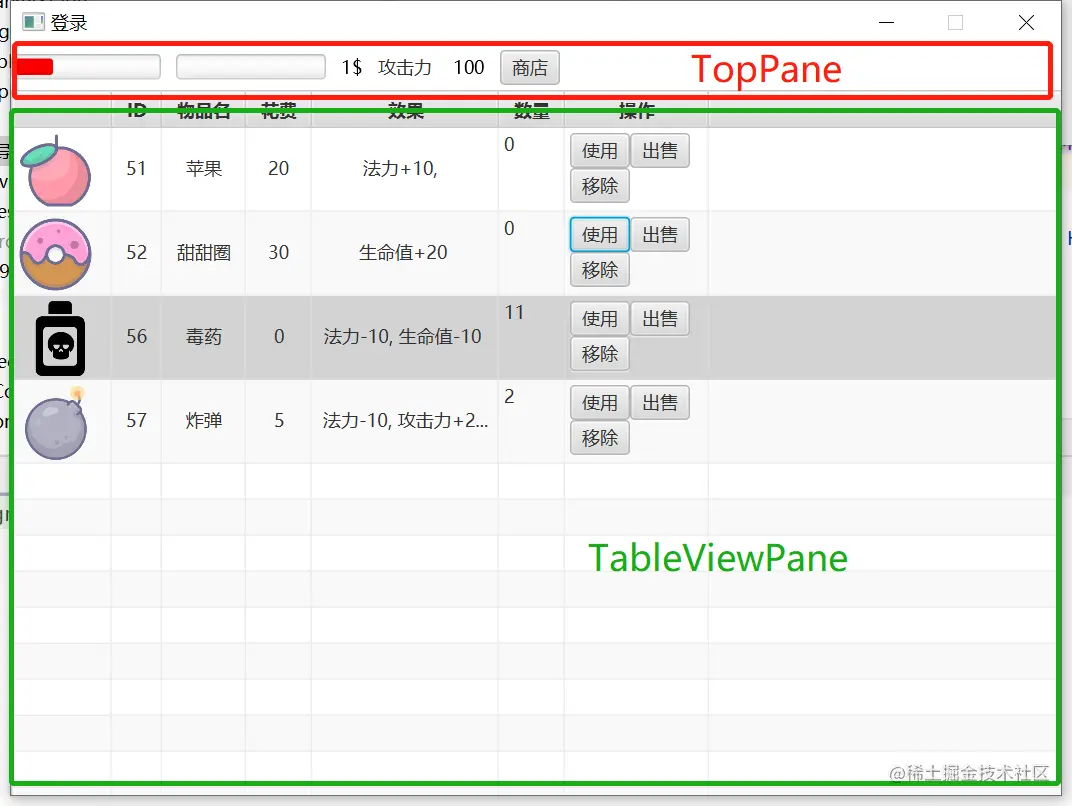The image size is (1072, 806).
Task: Click ID cell 52
Action: click(x=136, y=253)
